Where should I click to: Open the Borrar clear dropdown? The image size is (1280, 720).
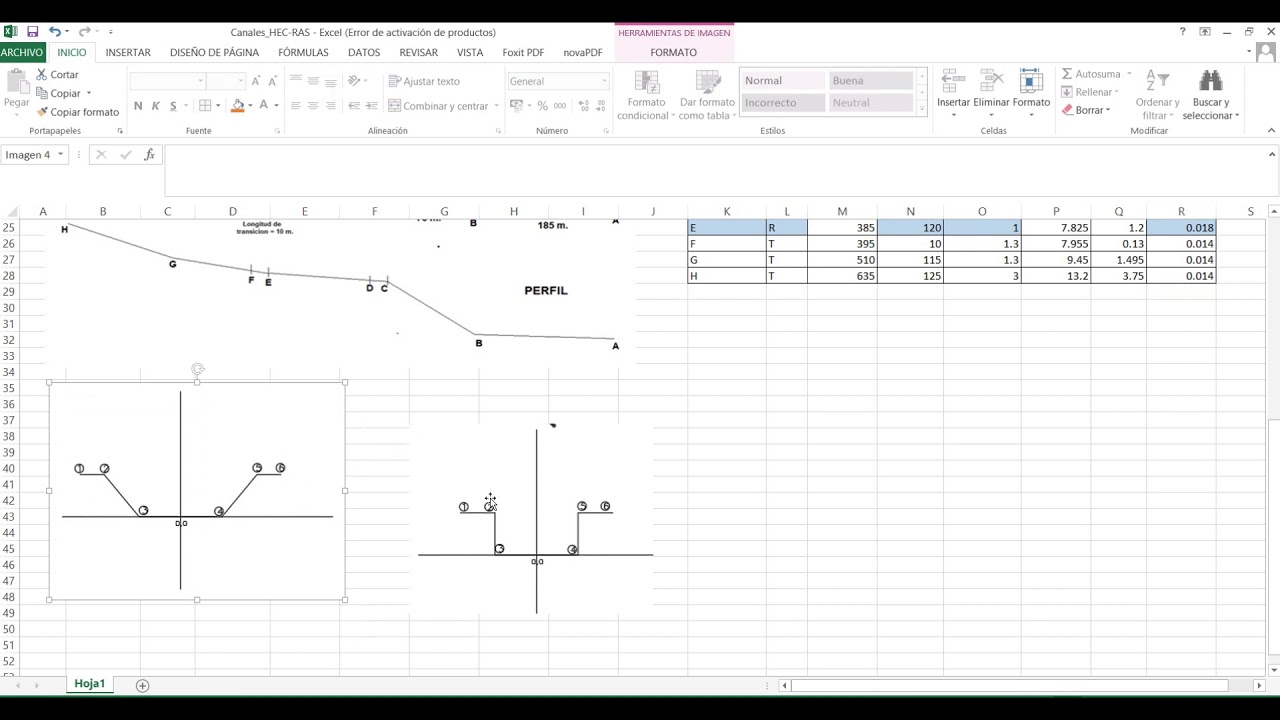(1108, 110)
